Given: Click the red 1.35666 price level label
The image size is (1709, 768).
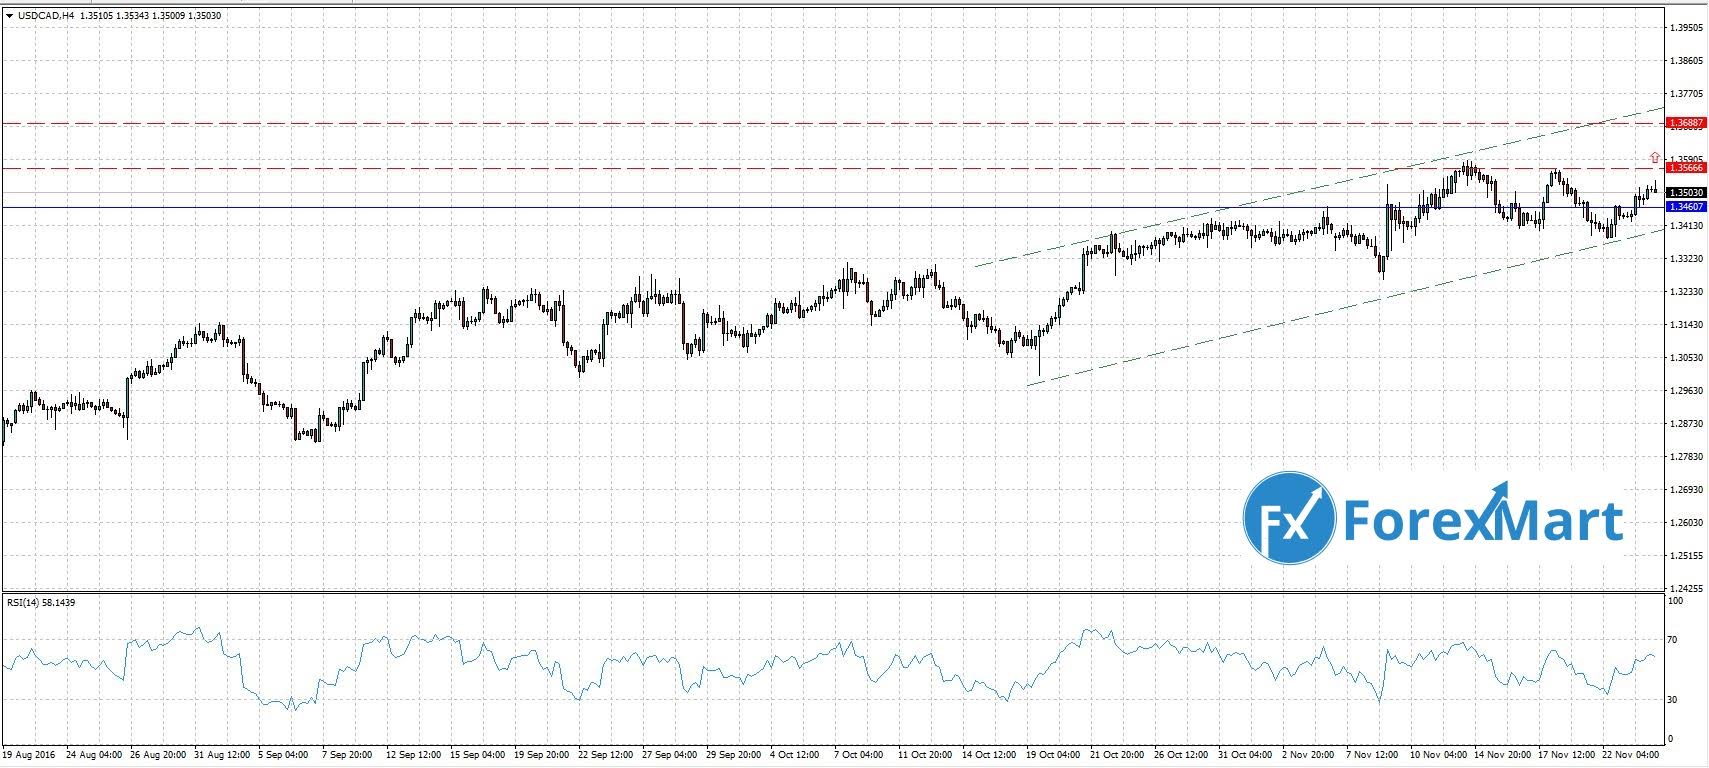Looking at the screenshot, I should 1687,168.
